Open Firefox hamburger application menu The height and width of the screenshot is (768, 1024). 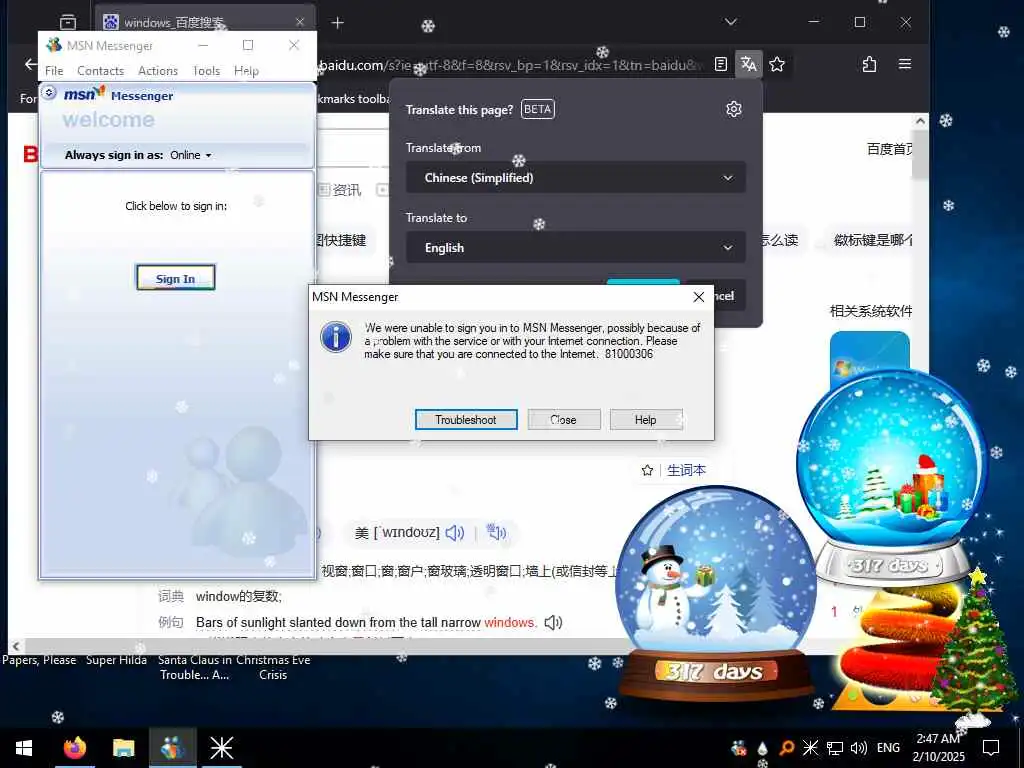(904, 64)
